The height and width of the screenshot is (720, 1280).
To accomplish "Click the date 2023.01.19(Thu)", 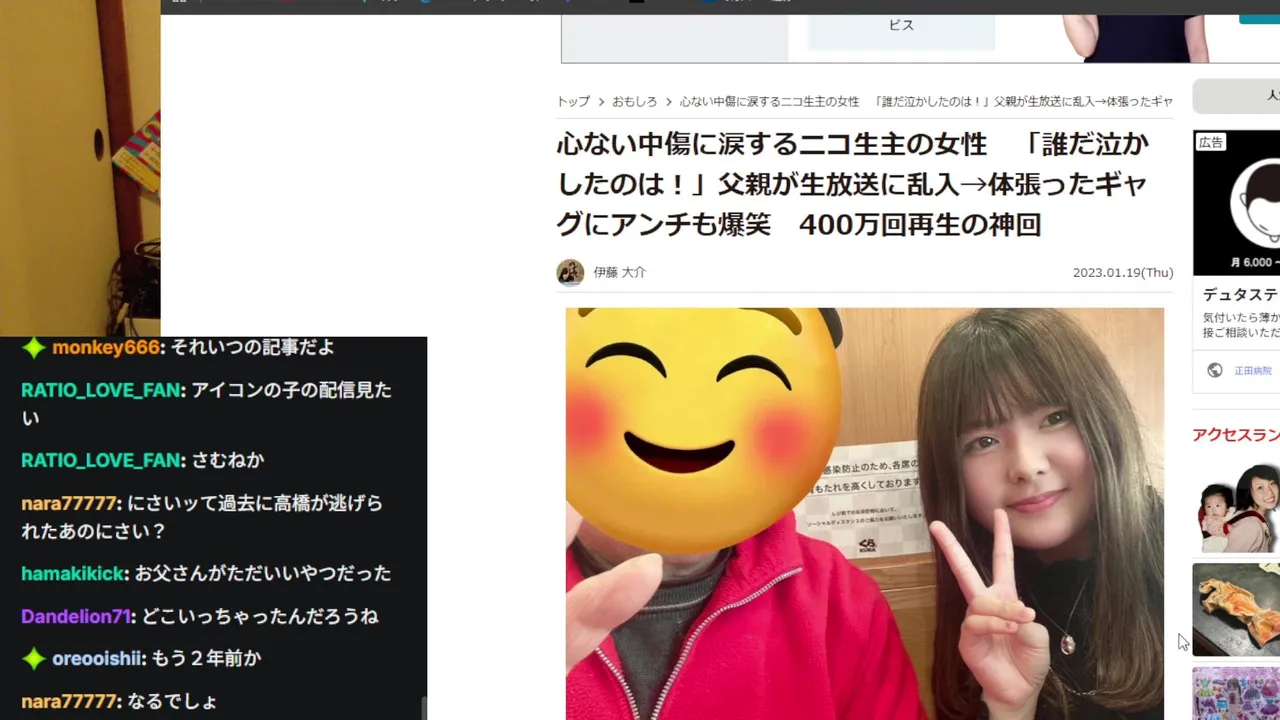I will (x=1123, y=272).
